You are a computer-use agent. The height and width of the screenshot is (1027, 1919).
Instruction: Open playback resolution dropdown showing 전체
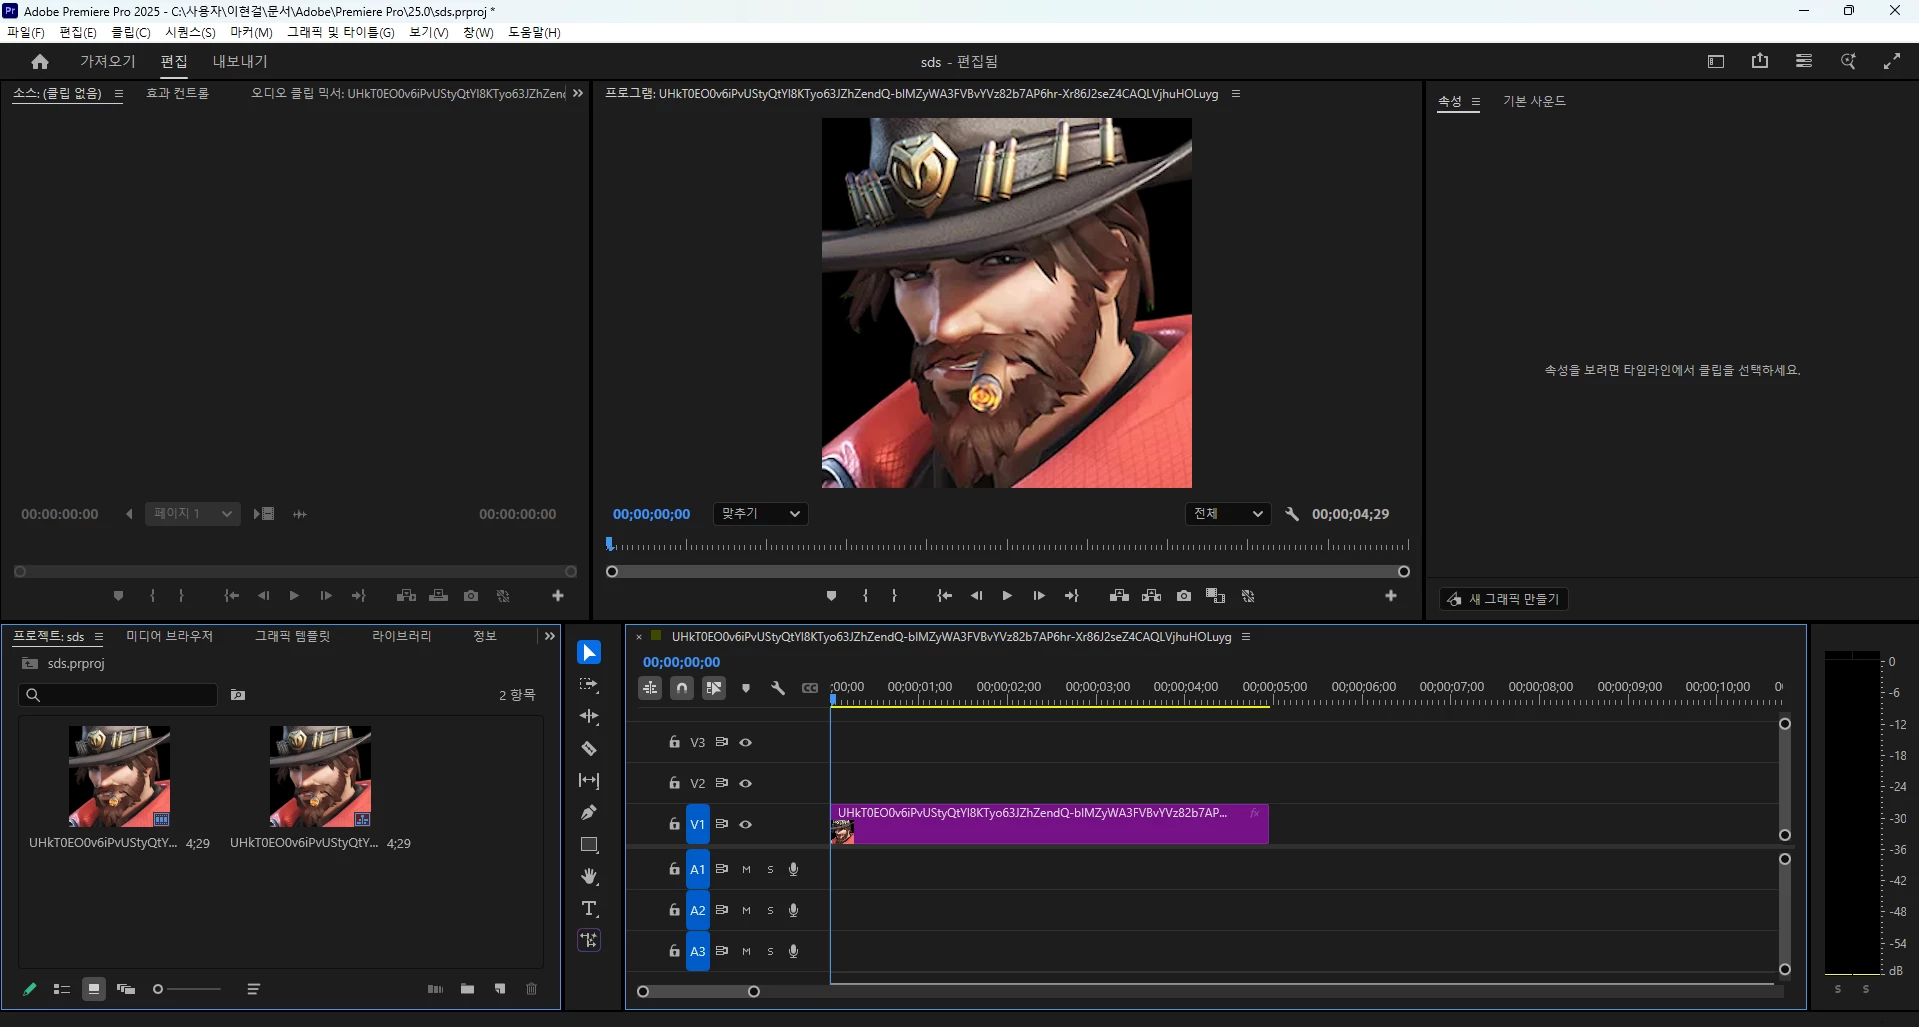tap(1229, 514)
